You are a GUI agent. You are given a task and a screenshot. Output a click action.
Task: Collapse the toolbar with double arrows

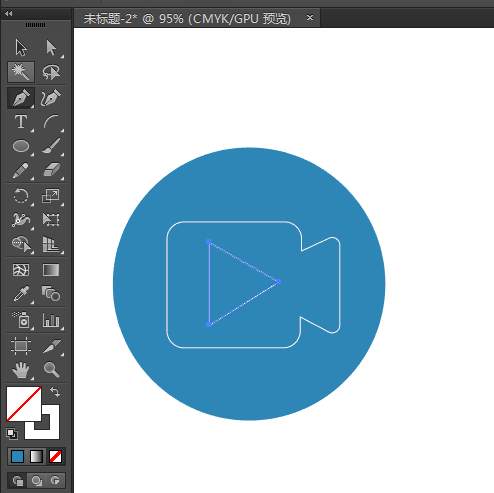(x=9, y=14)
